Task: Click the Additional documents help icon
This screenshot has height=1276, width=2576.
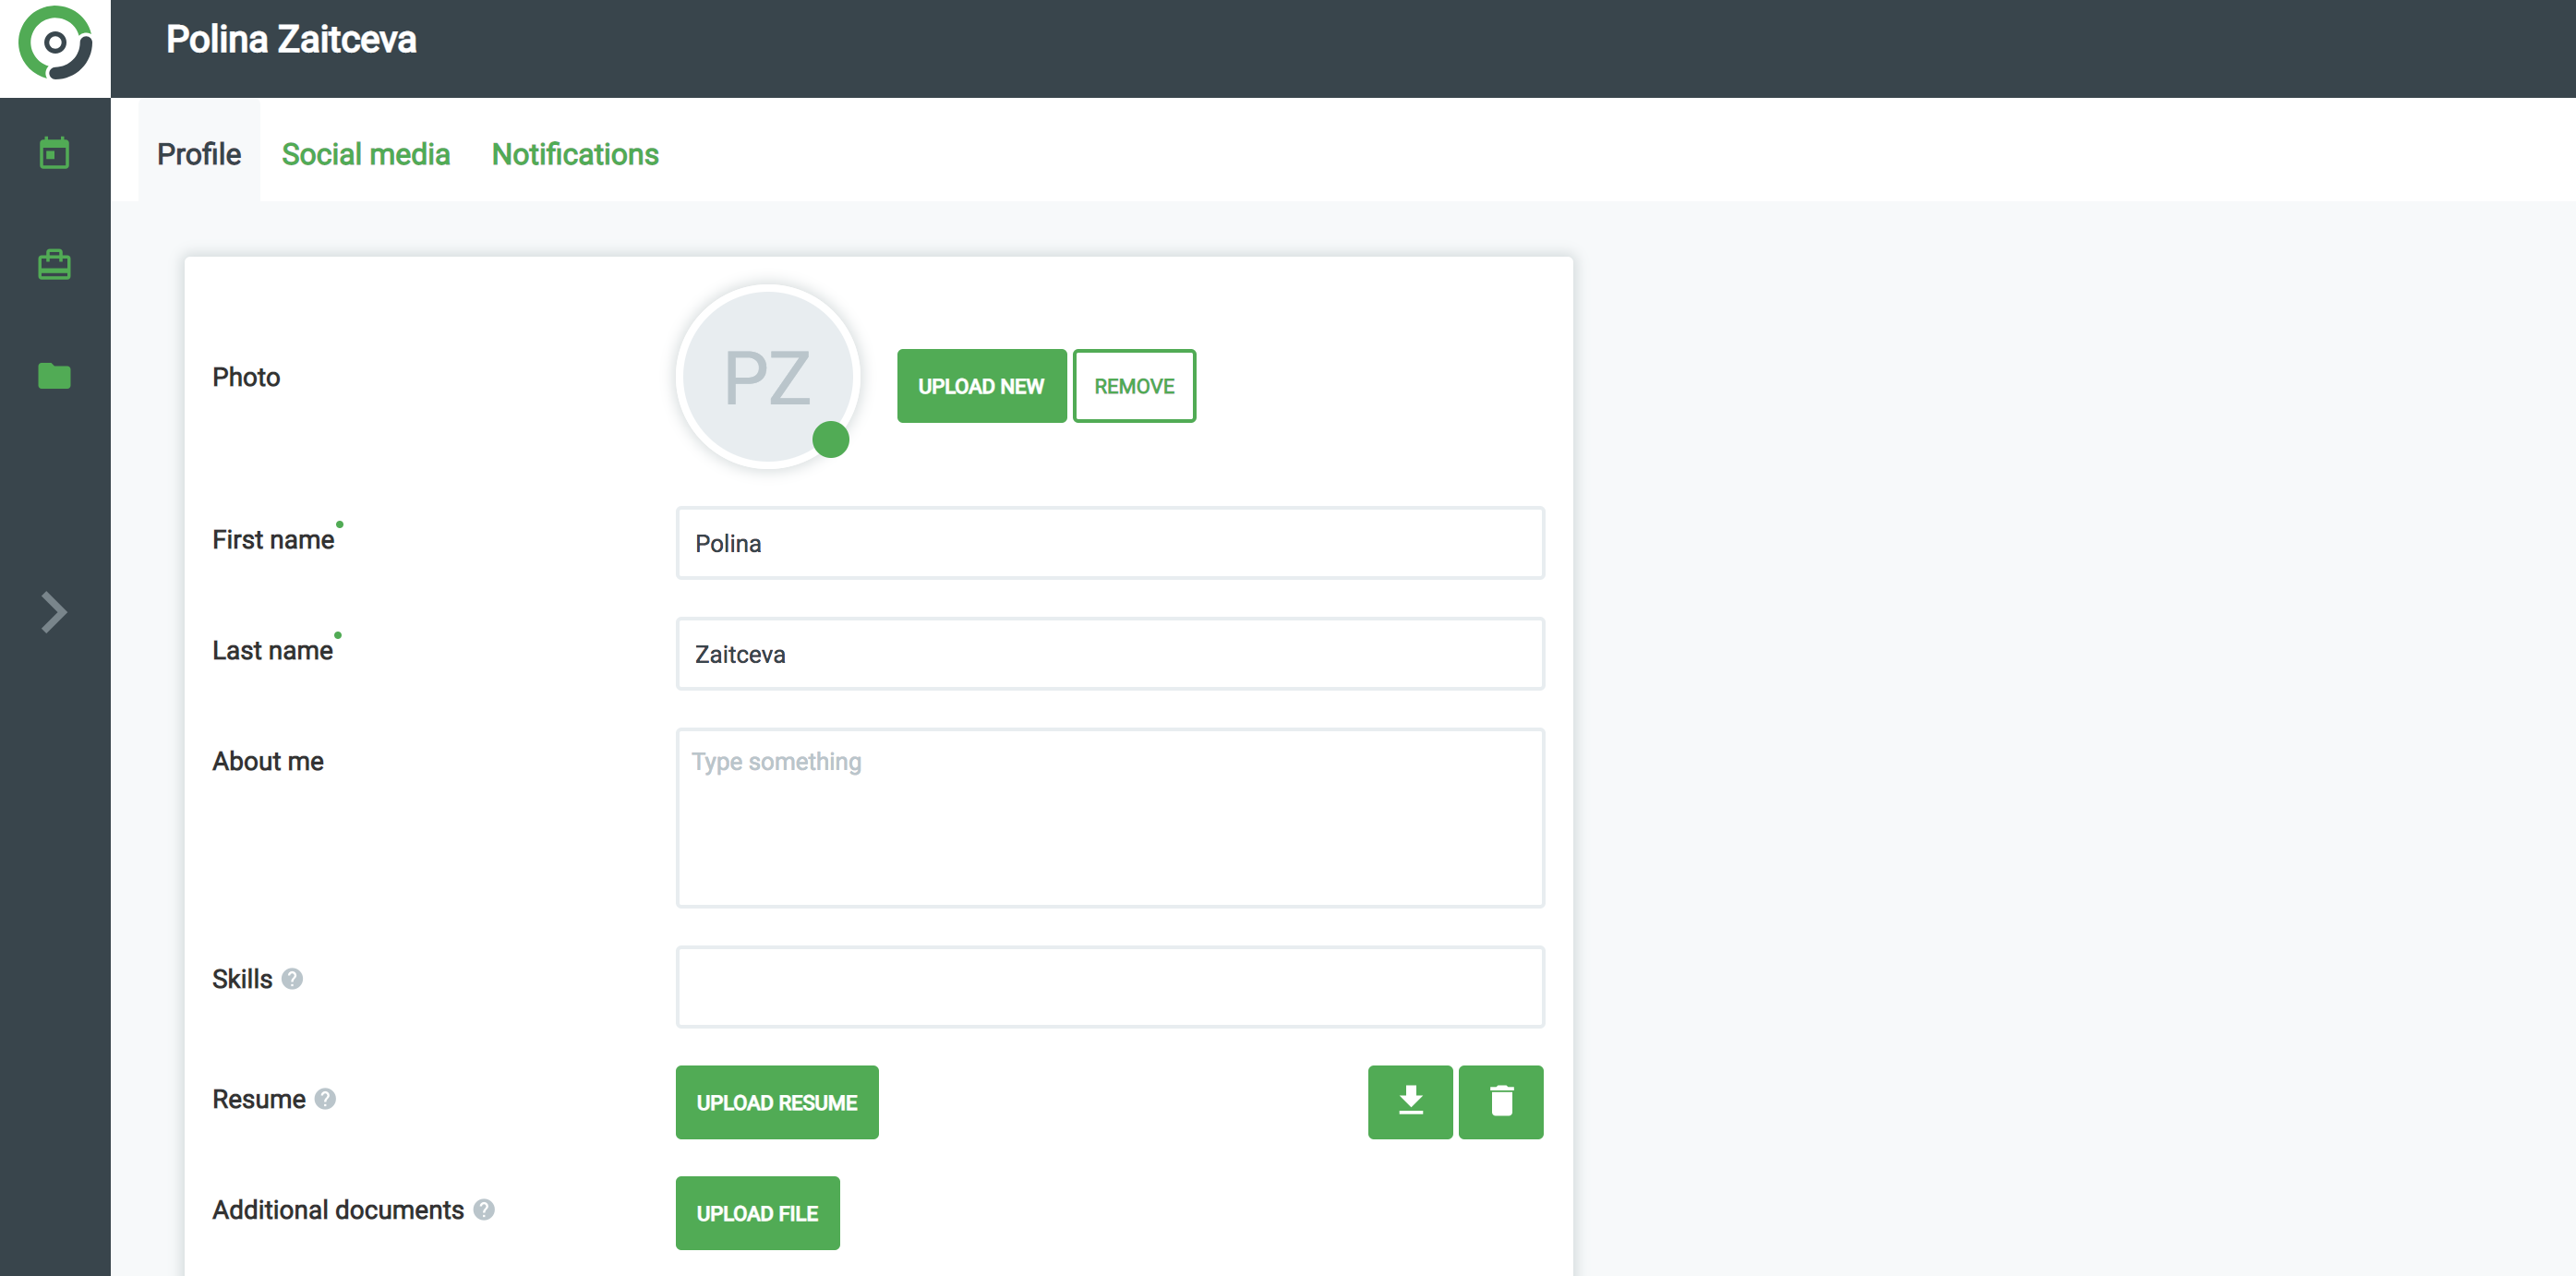Action: [484, 1210]
